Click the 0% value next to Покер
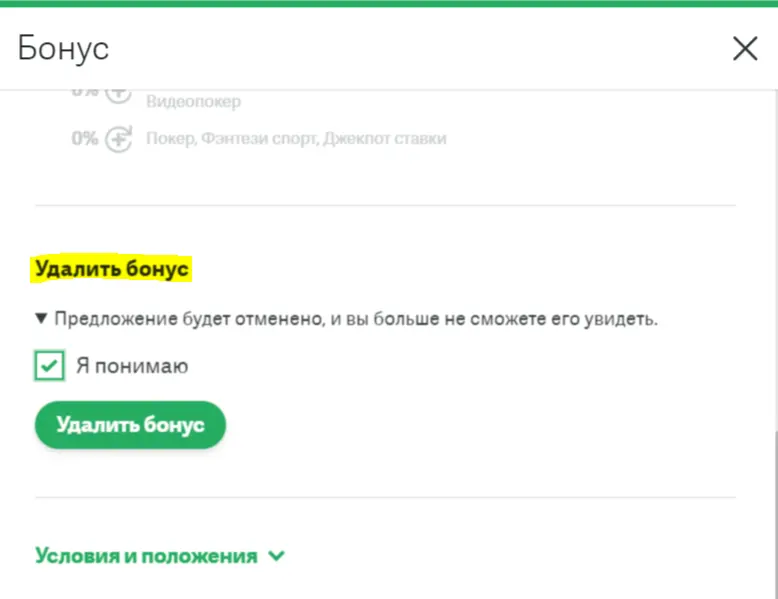The width and height of the screenshot is (778, 599). 85,139
